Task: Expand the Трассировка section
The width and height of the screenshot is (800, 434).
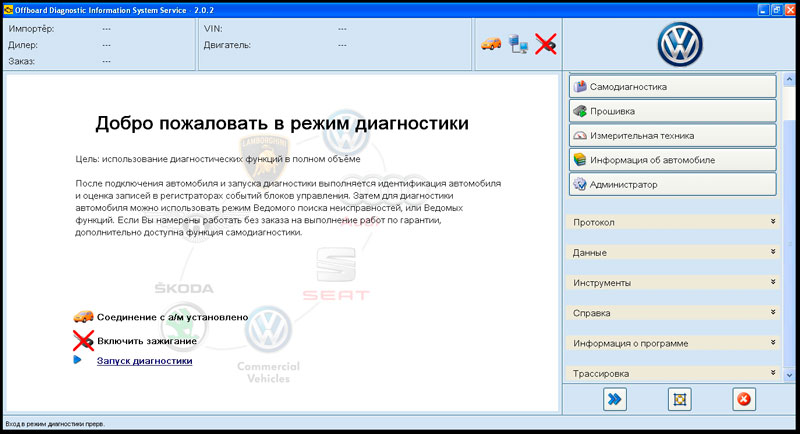Action: coord(673,373)
